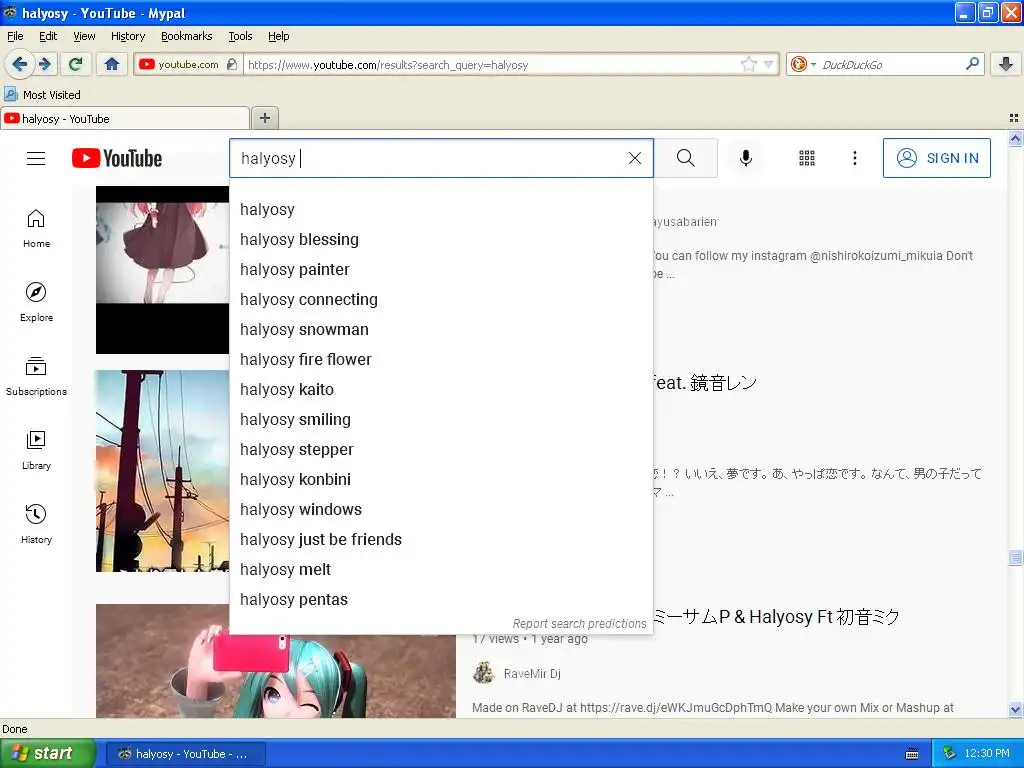The height and width of the screenshot is (768, 1024).
Task: Open the Tools menu
Action: pos(240,36)
